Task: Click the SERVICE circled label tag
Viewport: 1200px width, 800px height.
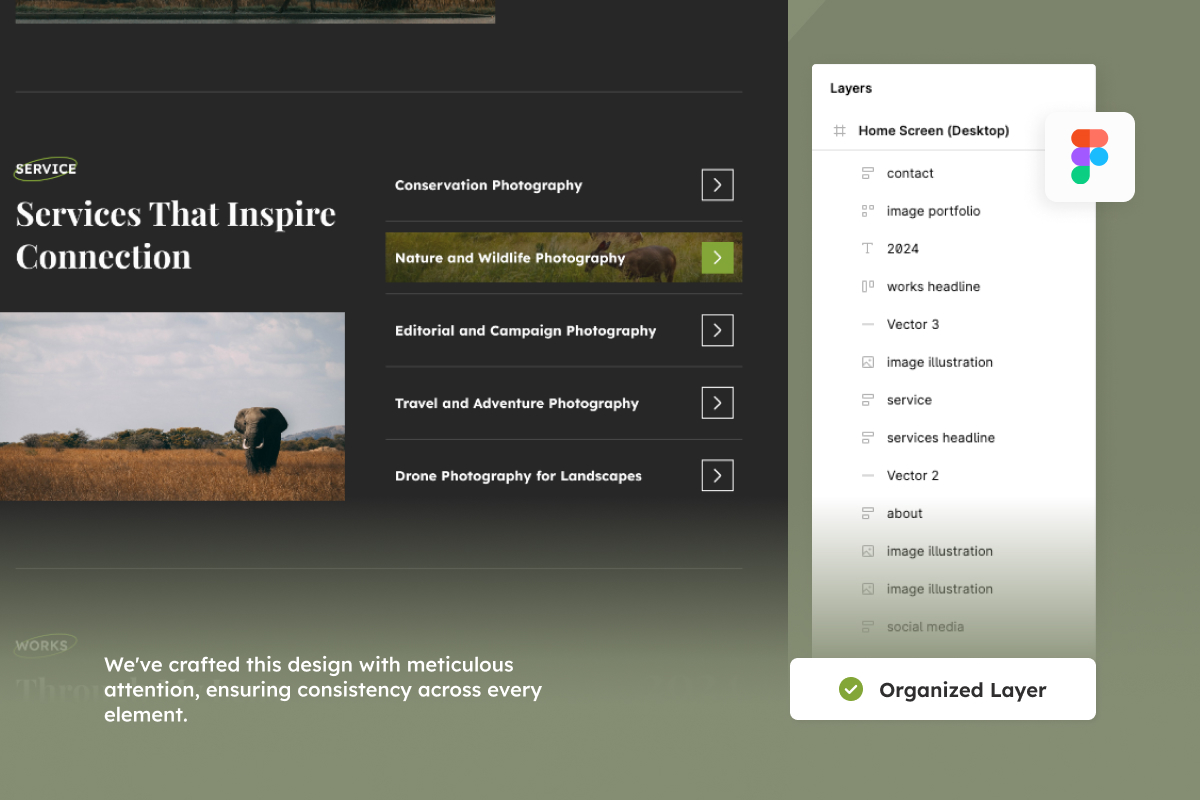Action: [46, 169]
